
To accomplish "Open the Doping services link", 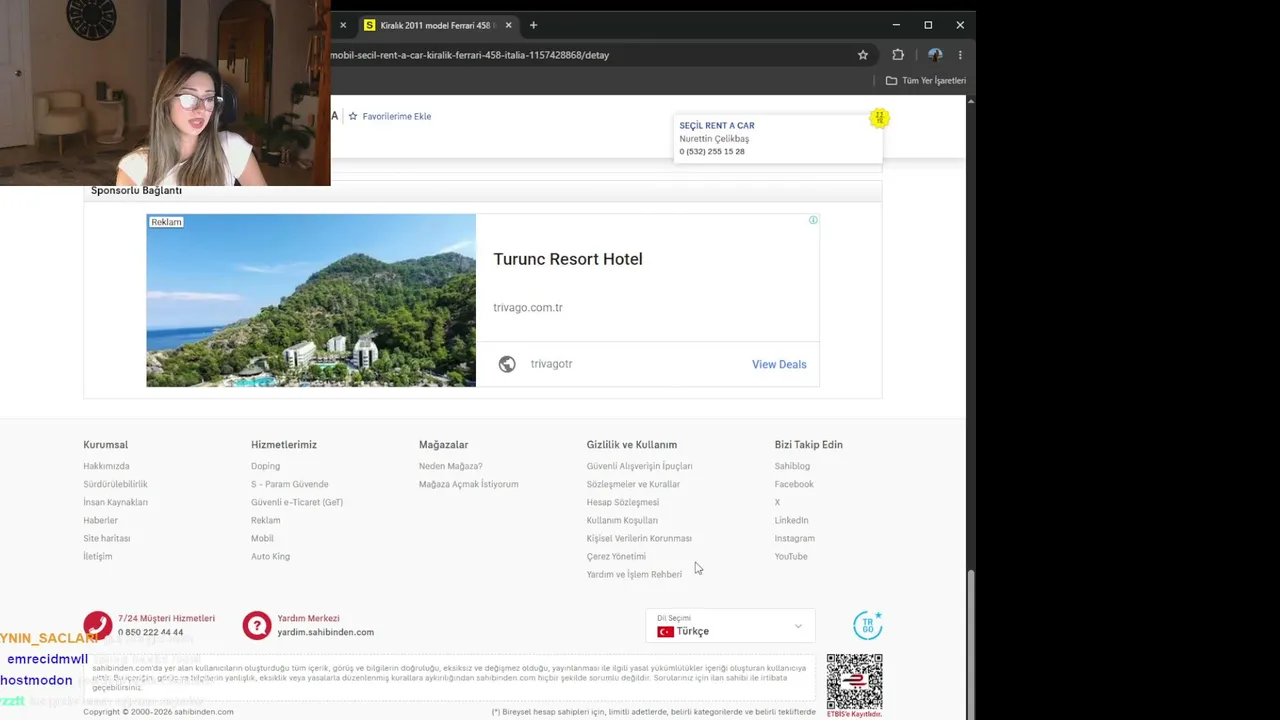I will (x=265, y=466).
